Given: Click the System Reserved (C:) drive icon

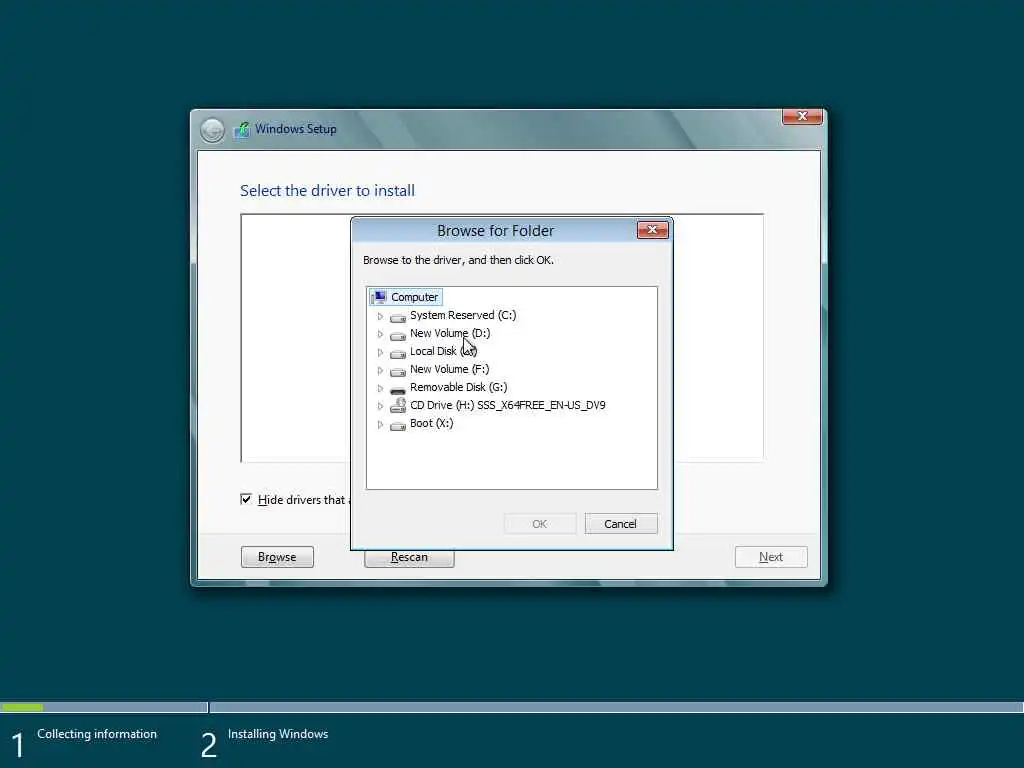Looking at the screenshot, I should (x=398, y=317).
